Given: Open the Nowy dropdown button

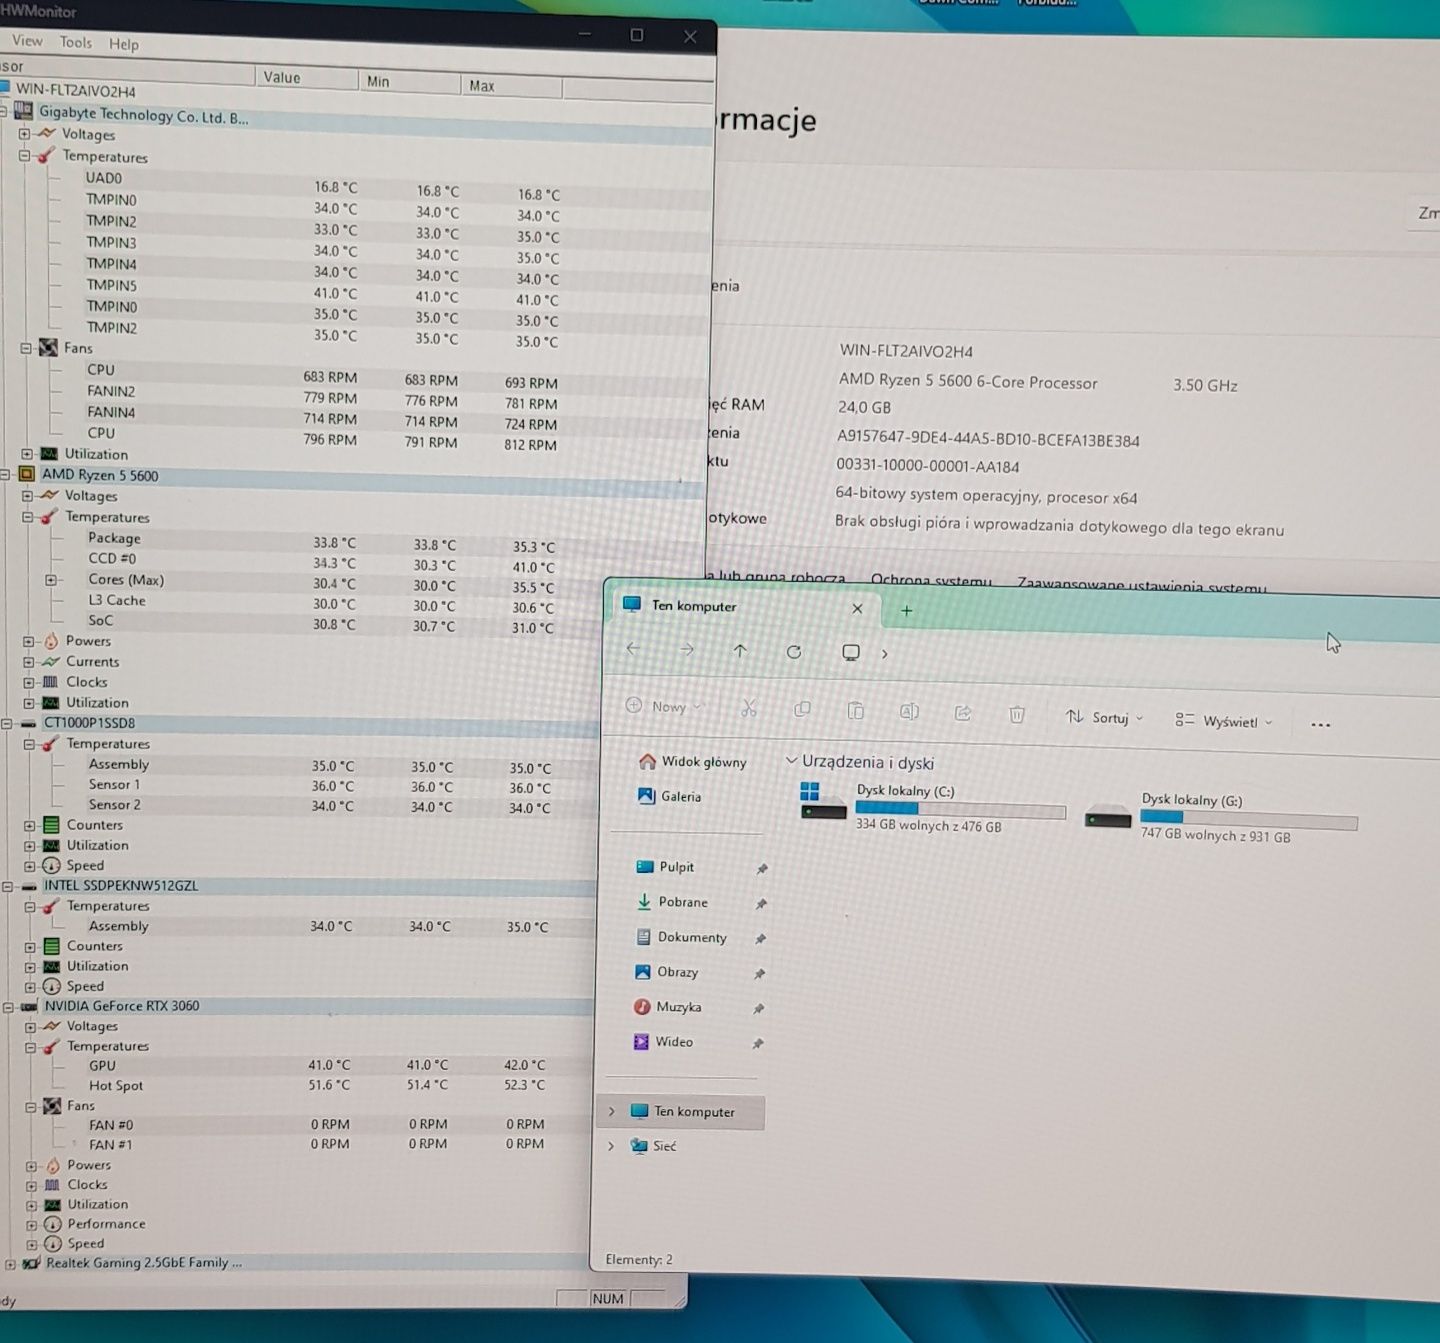Looking at the screenshot, I should (665, 706).
